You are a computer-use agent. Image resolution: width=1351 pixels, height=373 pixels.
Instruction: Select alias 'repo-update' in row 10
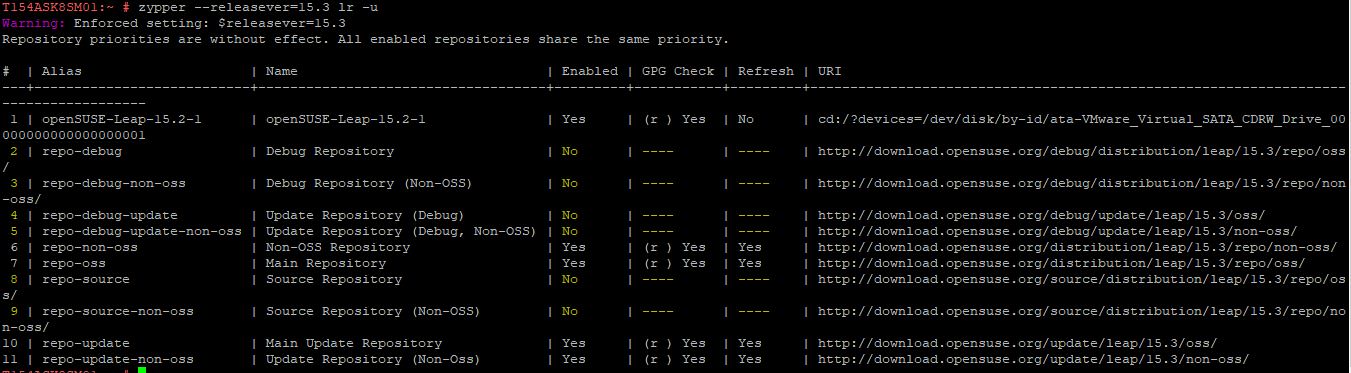(x=85, y=343)
